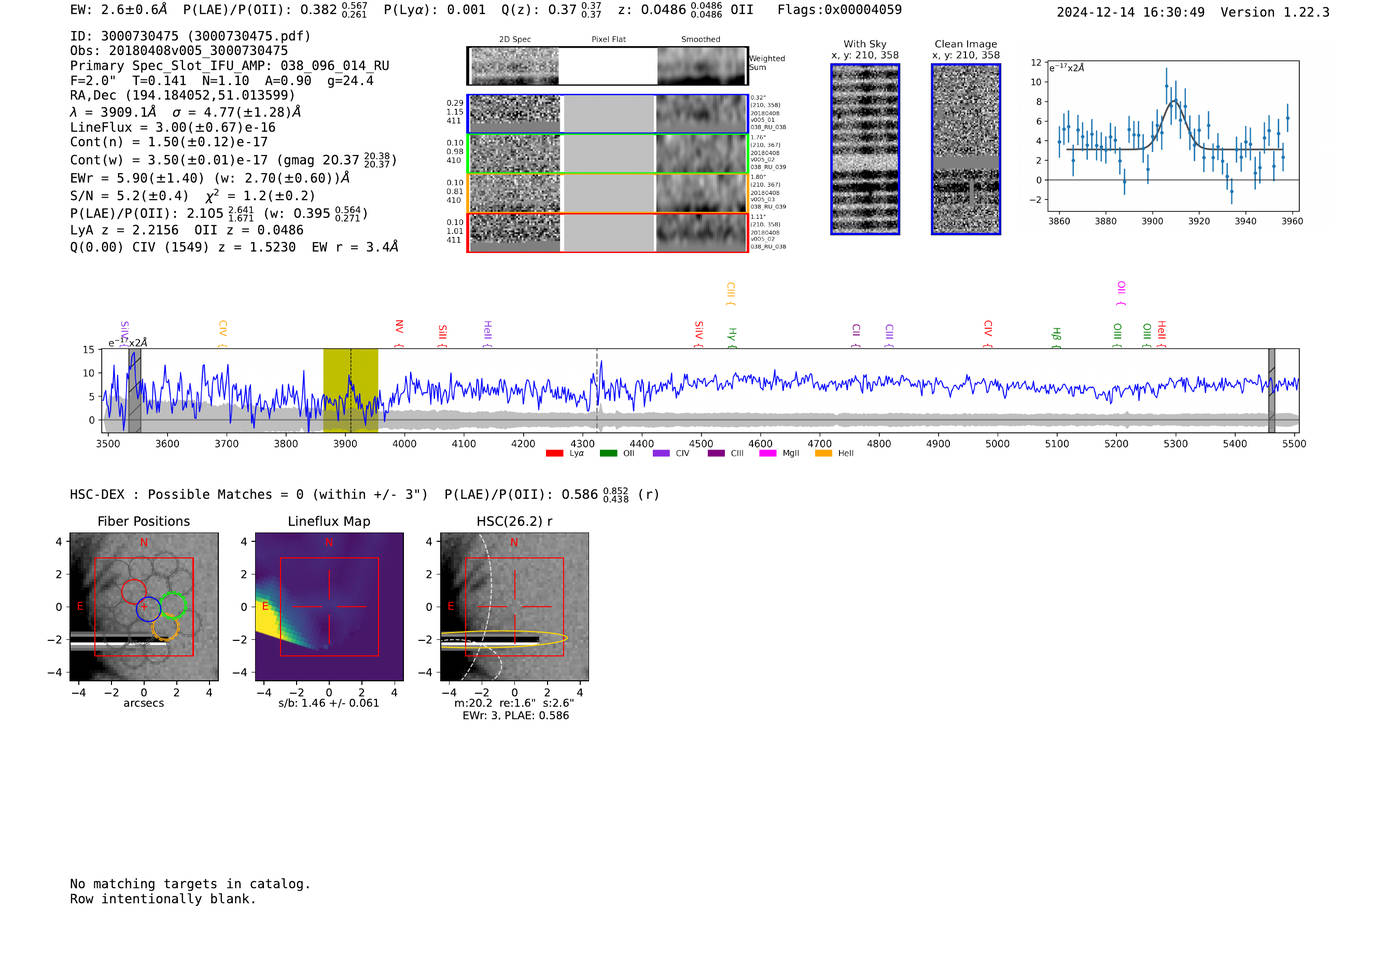Viewport: 1400px width, 953px height.
Task: Click the ID: 3000730475 line
Action: 190,36
